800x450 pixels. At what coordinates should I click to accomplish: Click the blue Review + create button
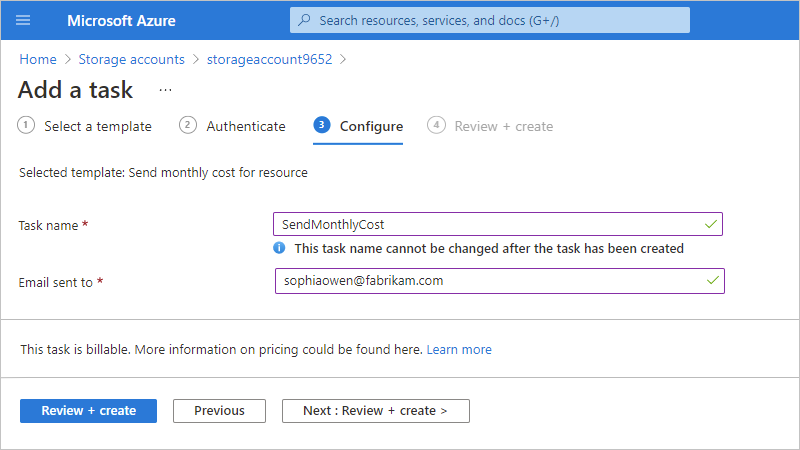coord(88,411)
